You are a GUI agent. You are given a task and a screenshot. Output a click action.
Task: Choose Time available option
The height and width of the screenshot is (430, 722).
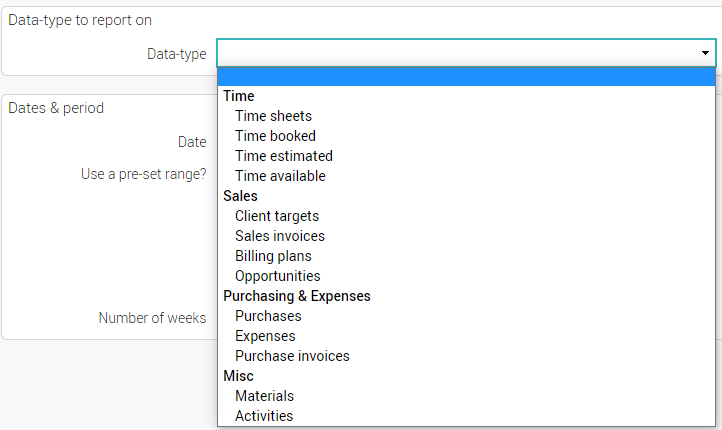(280, 176)
